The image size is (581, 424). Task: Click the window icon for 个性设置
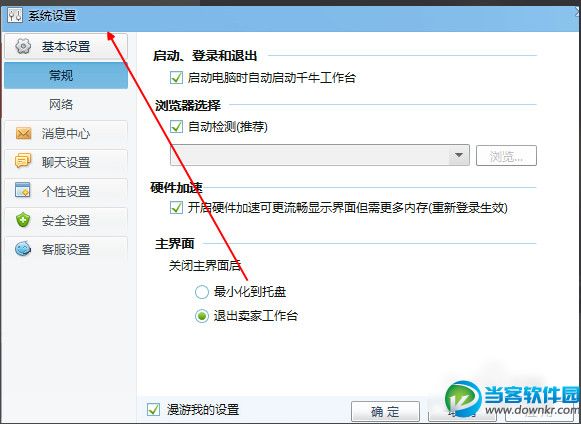[23, 190]
